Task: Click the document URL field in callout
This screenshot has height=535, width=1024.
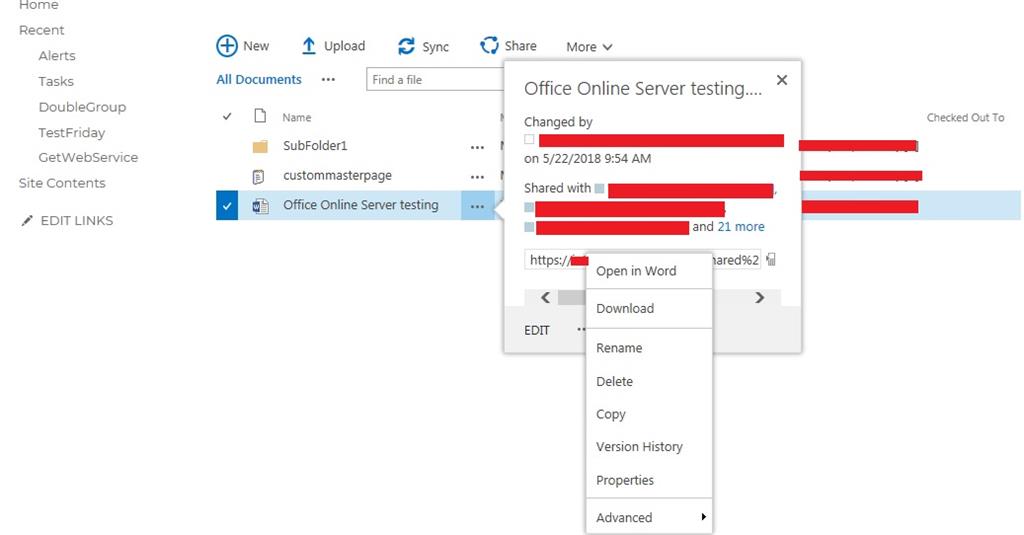Action: pyautogui.click(x=642, y=260)
